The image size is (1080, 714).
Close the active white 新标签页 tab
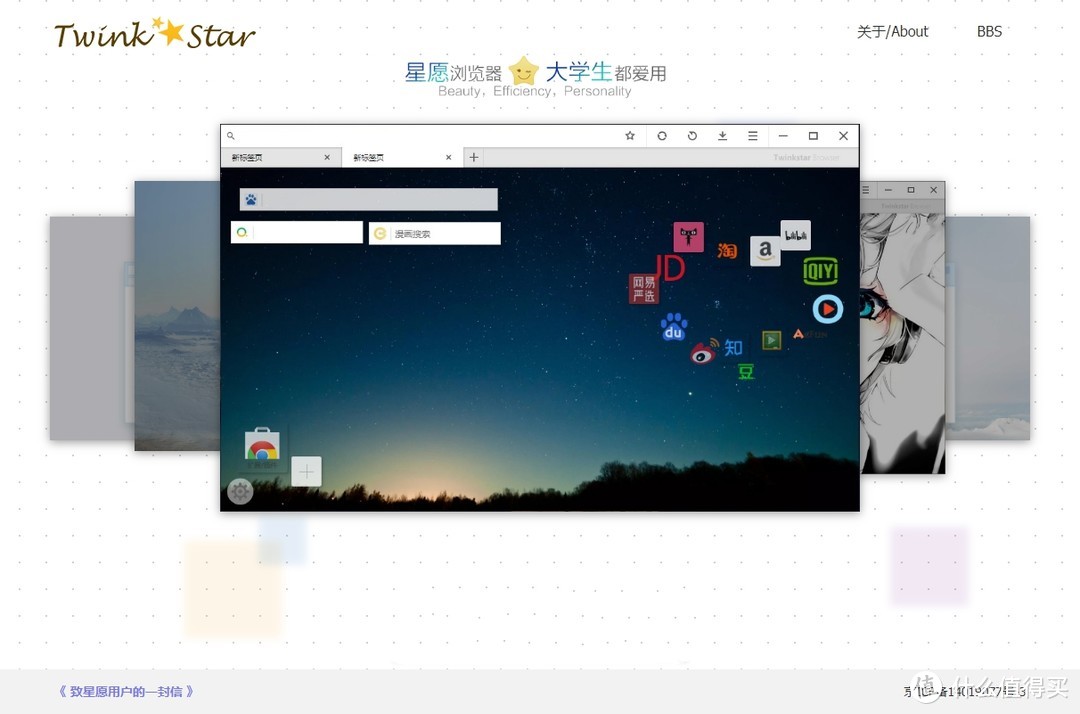448,158
